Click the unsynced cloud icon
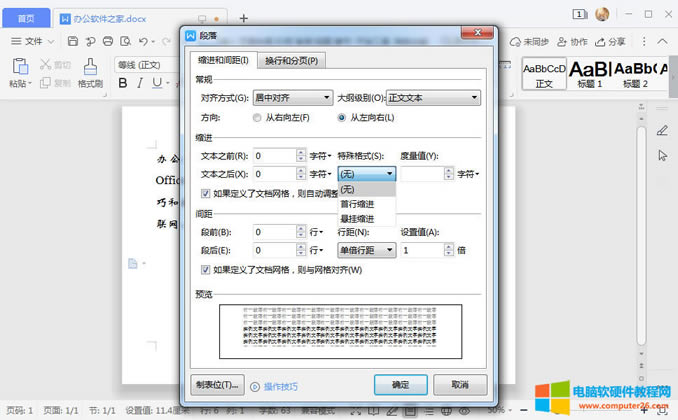The height and width of the screenshot is (420, 678). (x=515, y=42)
